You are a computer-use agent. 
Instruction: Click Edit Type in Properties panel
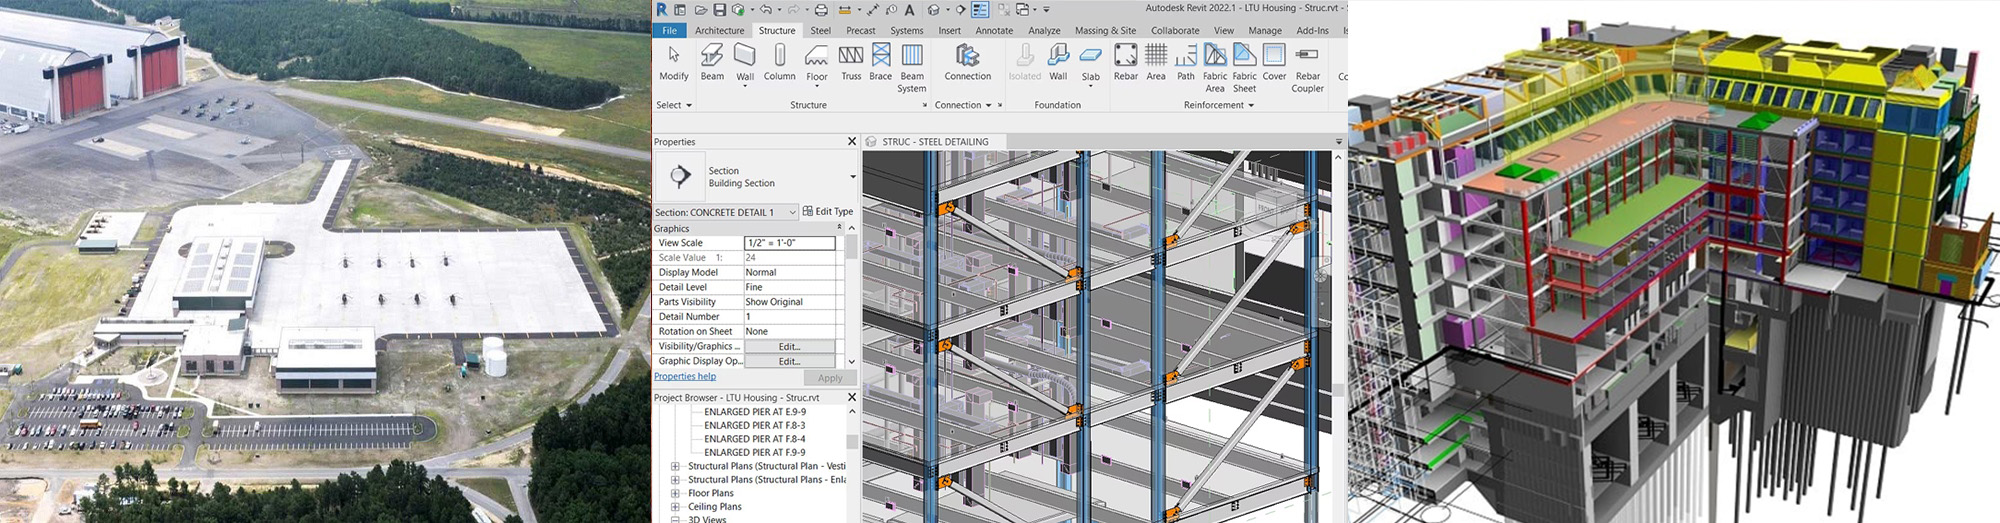pyautogui.click(x=828, y=212)
